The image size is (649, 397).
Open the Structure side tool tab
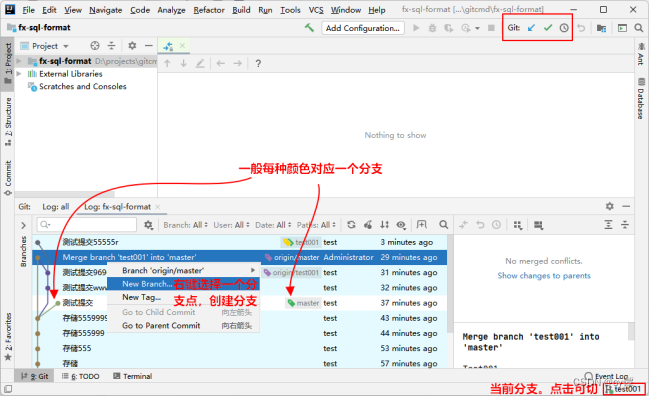(x=8, y=121)
